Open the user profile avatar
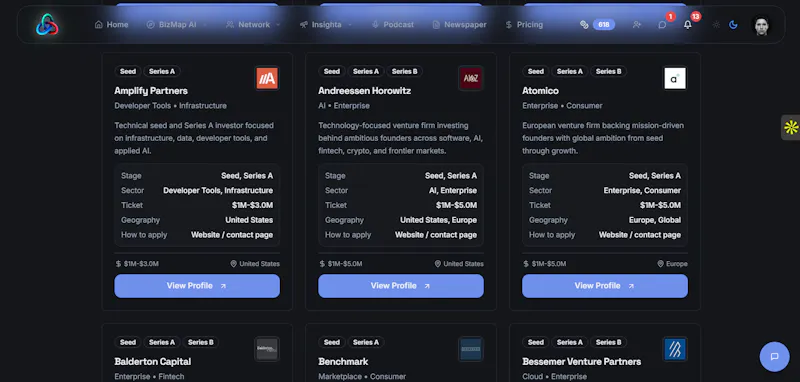 [761, 24]
